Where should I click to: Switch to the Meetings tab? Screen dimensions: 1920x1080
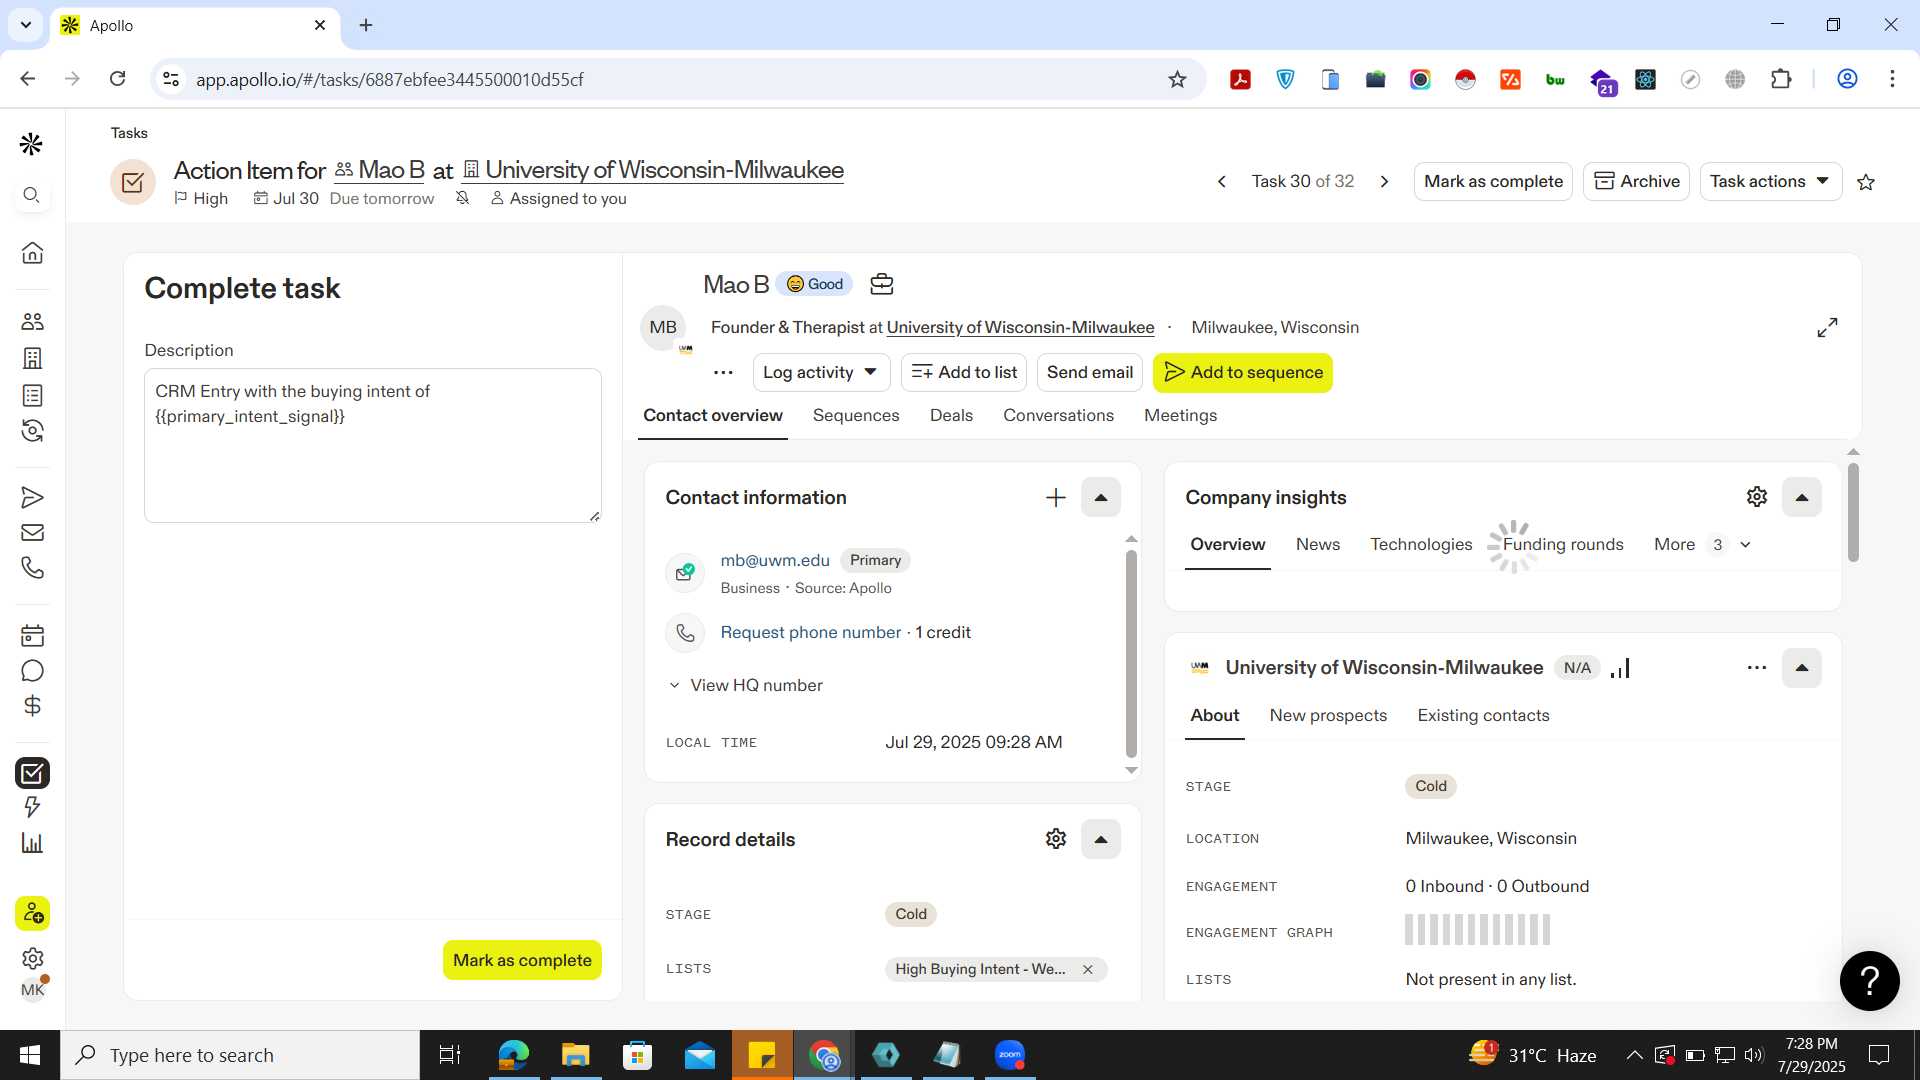(1180, 415)
